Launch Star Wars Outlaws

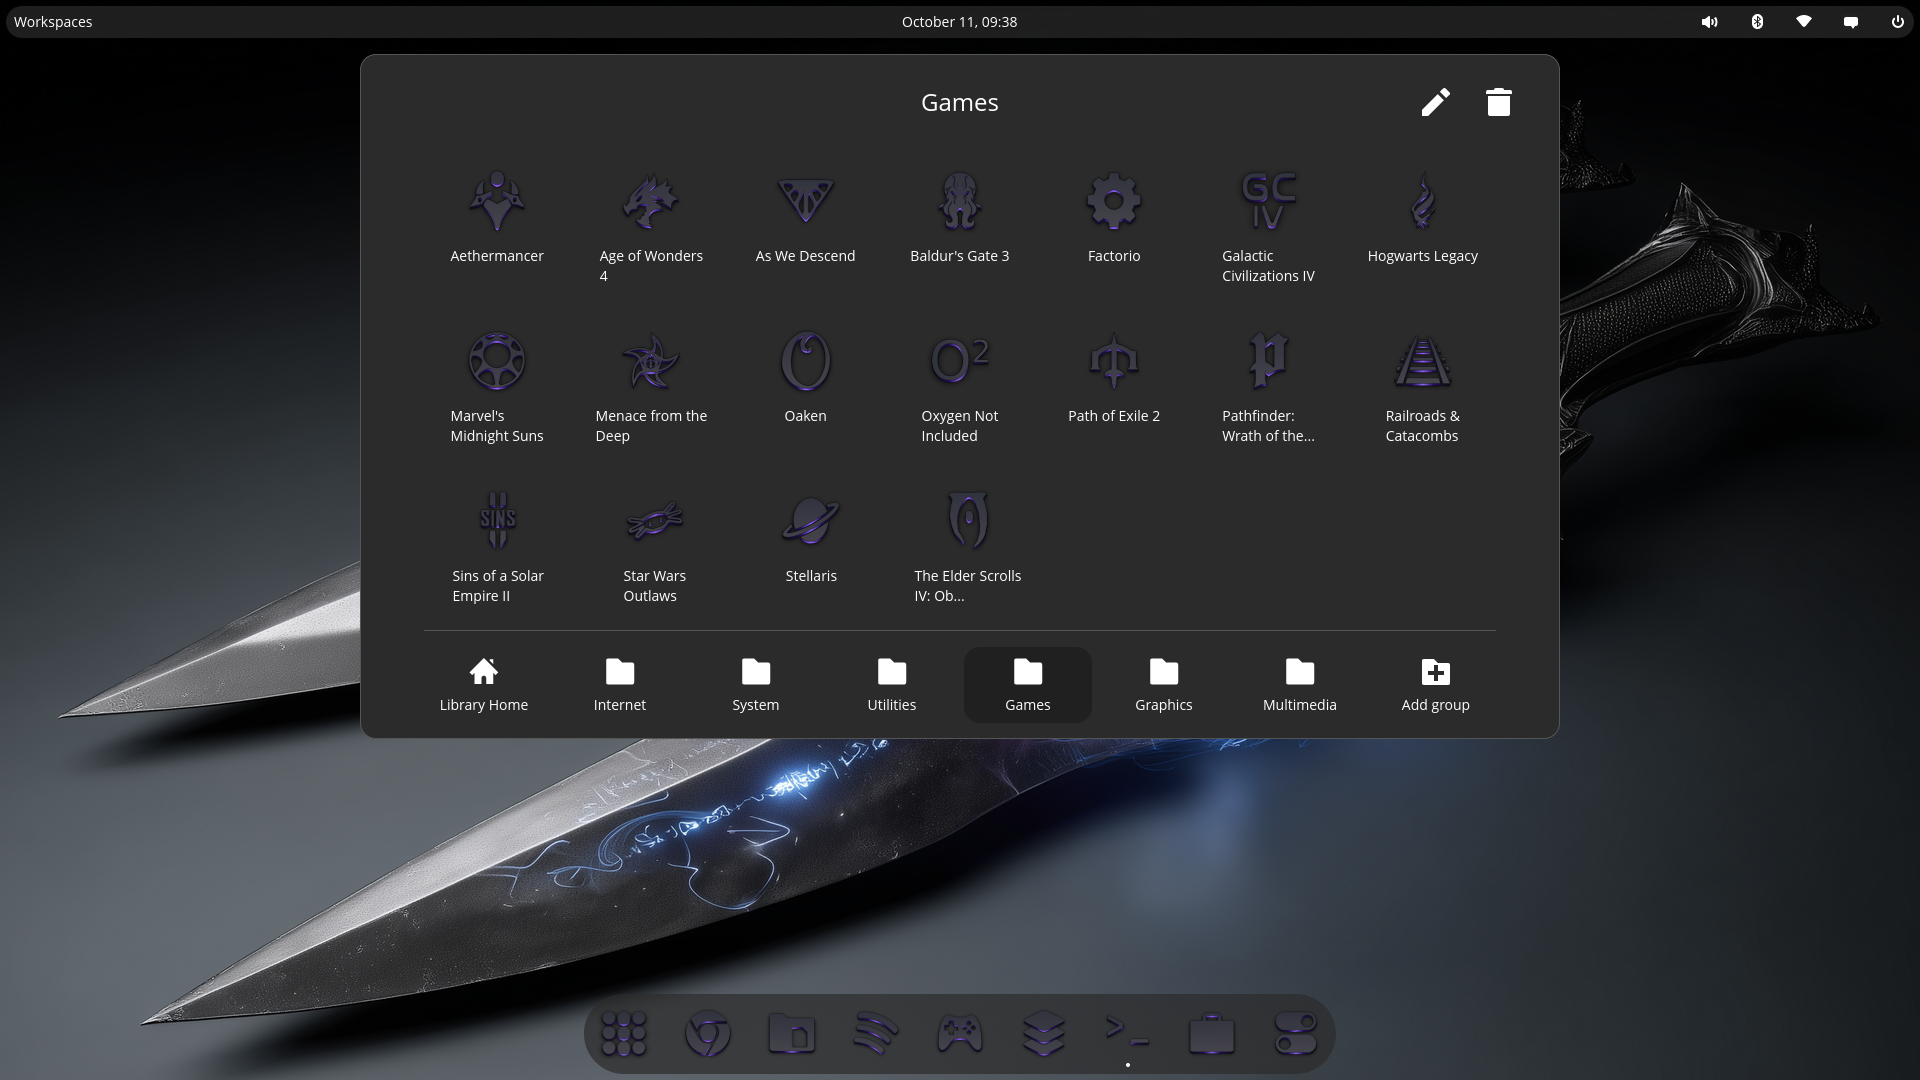pos(654,523)
